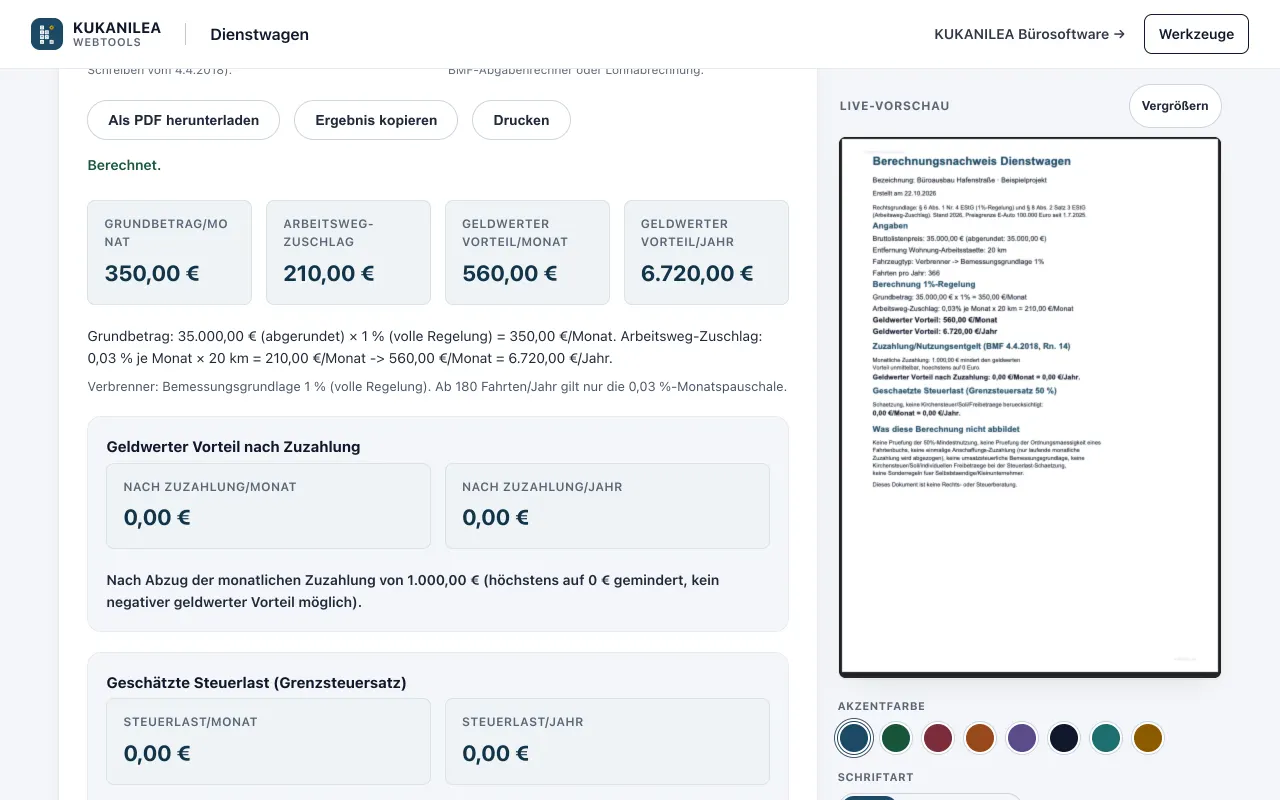Select the purple accent color
The image size is (1280, 800).
click(1022, 738)
